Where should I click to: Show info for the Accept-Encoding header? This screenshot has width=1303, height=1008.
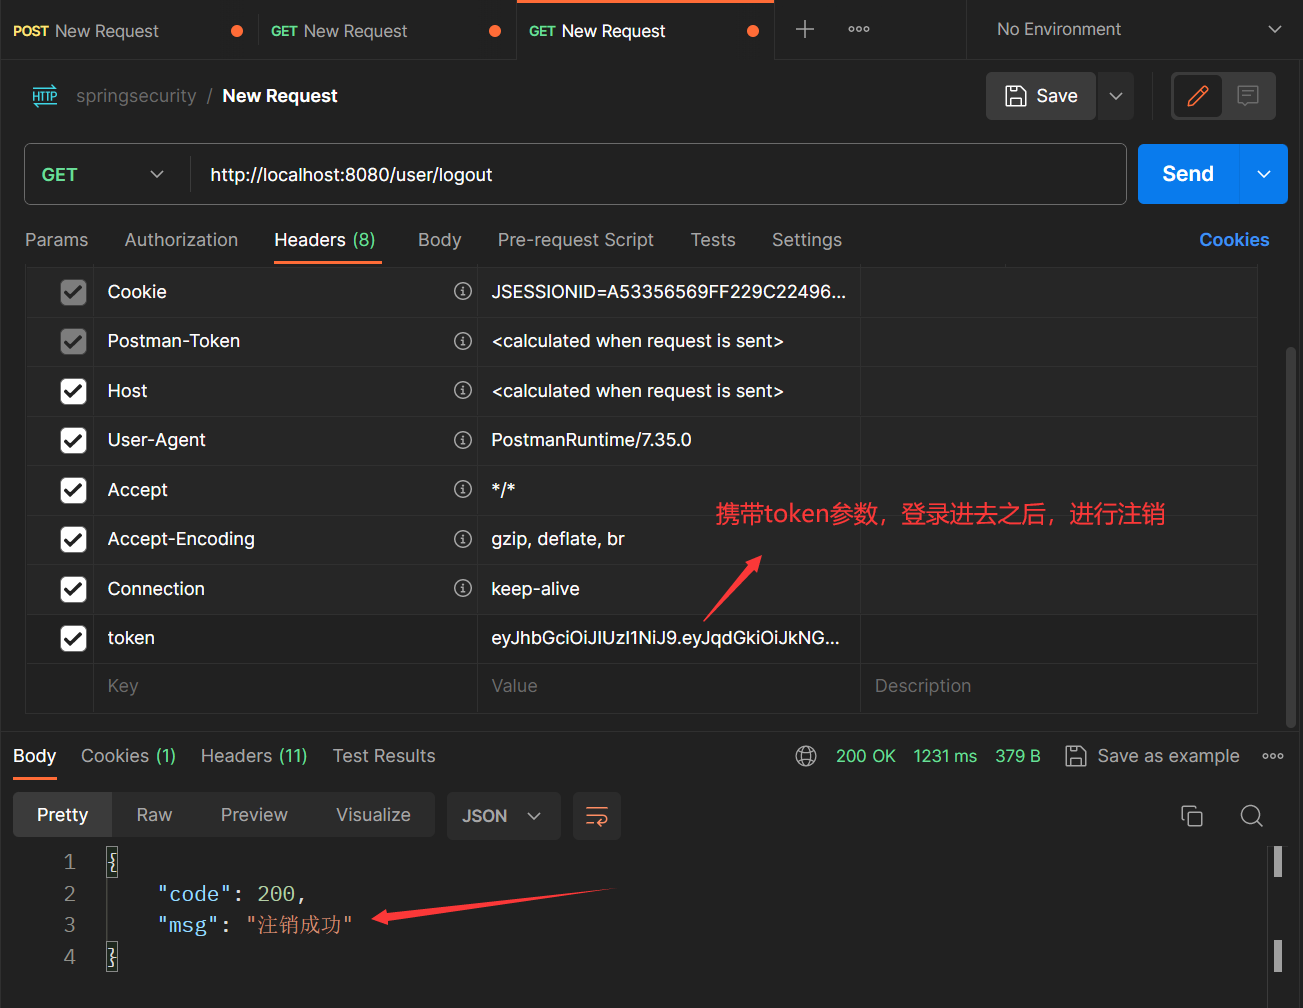[463, 539]
